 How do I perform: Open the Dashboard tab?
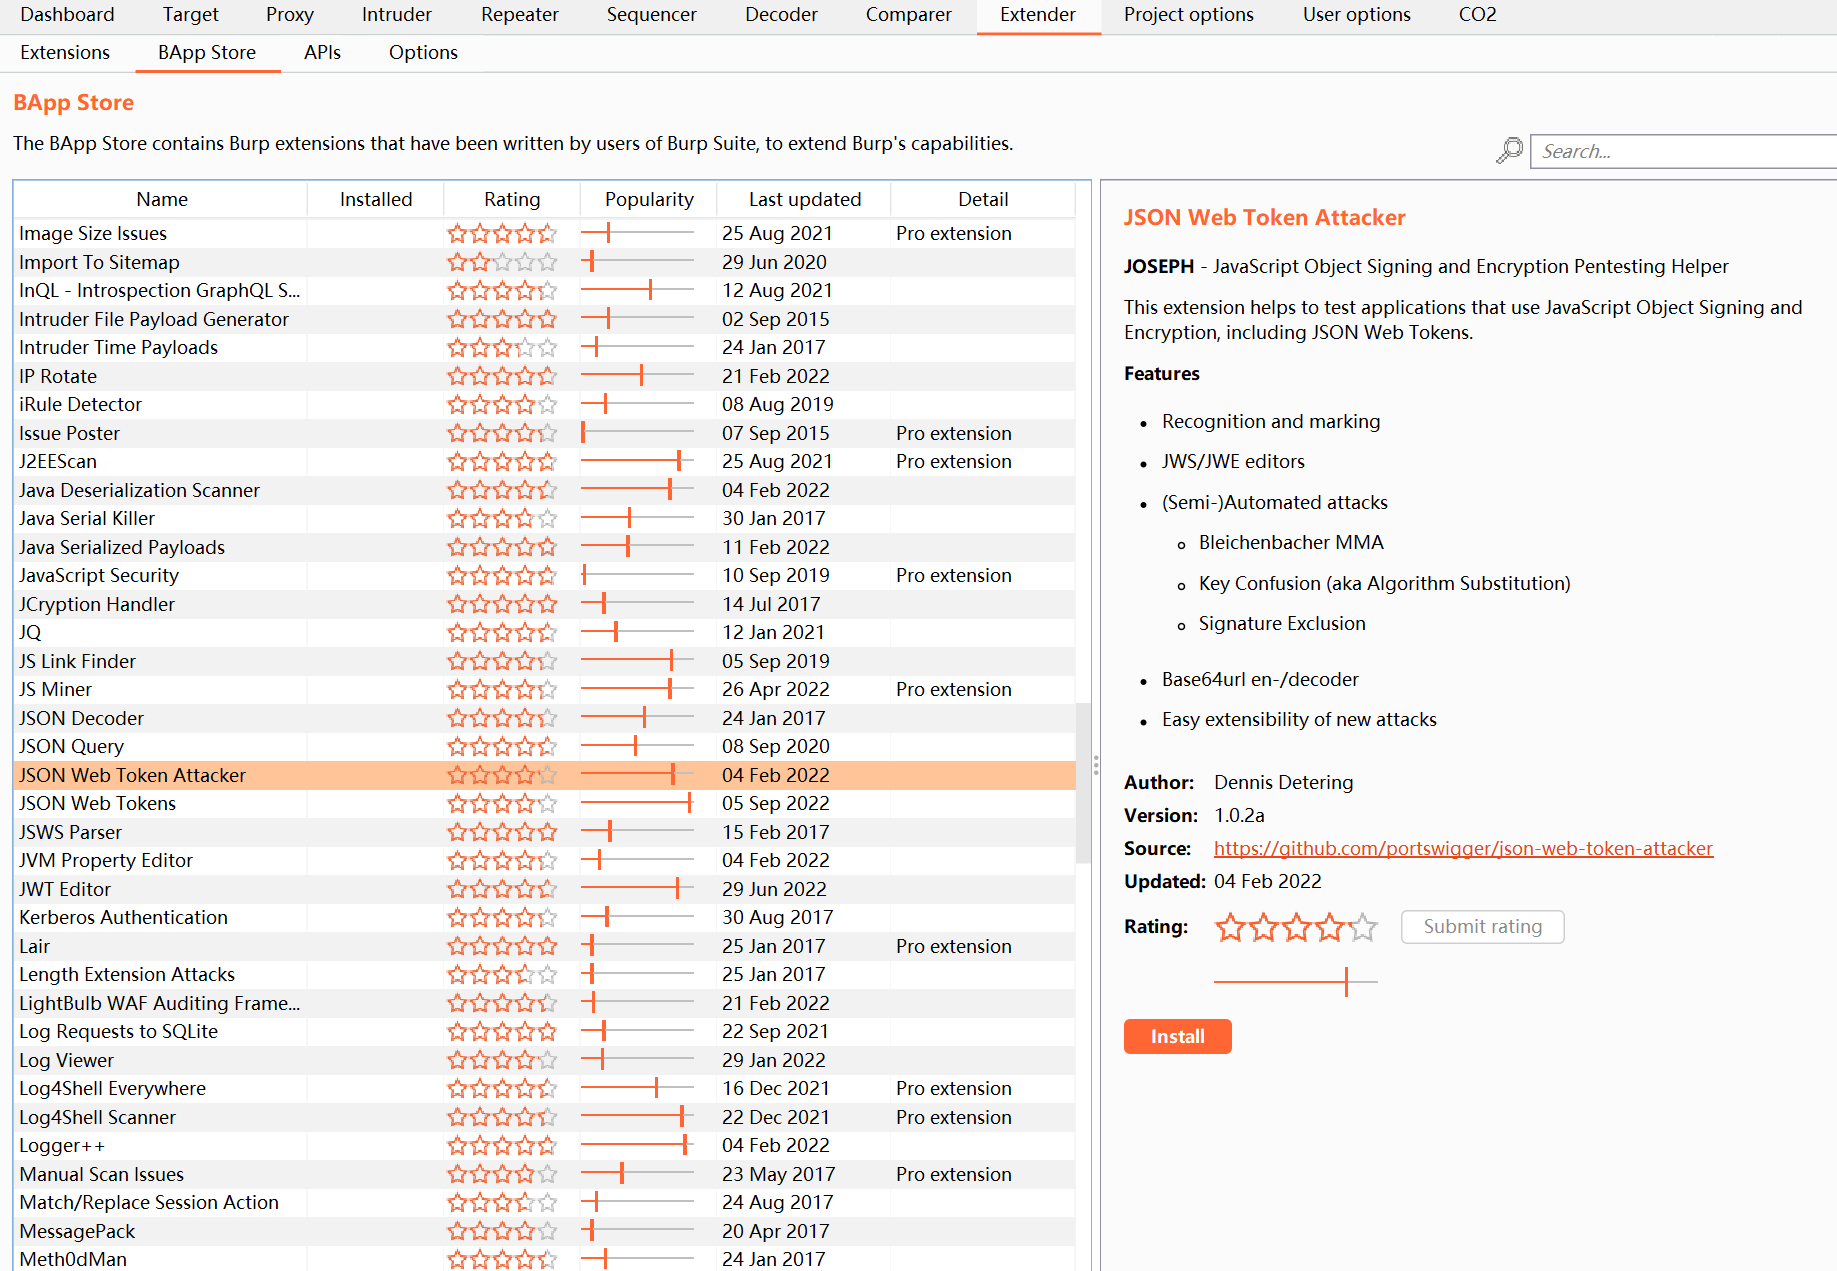67,15
